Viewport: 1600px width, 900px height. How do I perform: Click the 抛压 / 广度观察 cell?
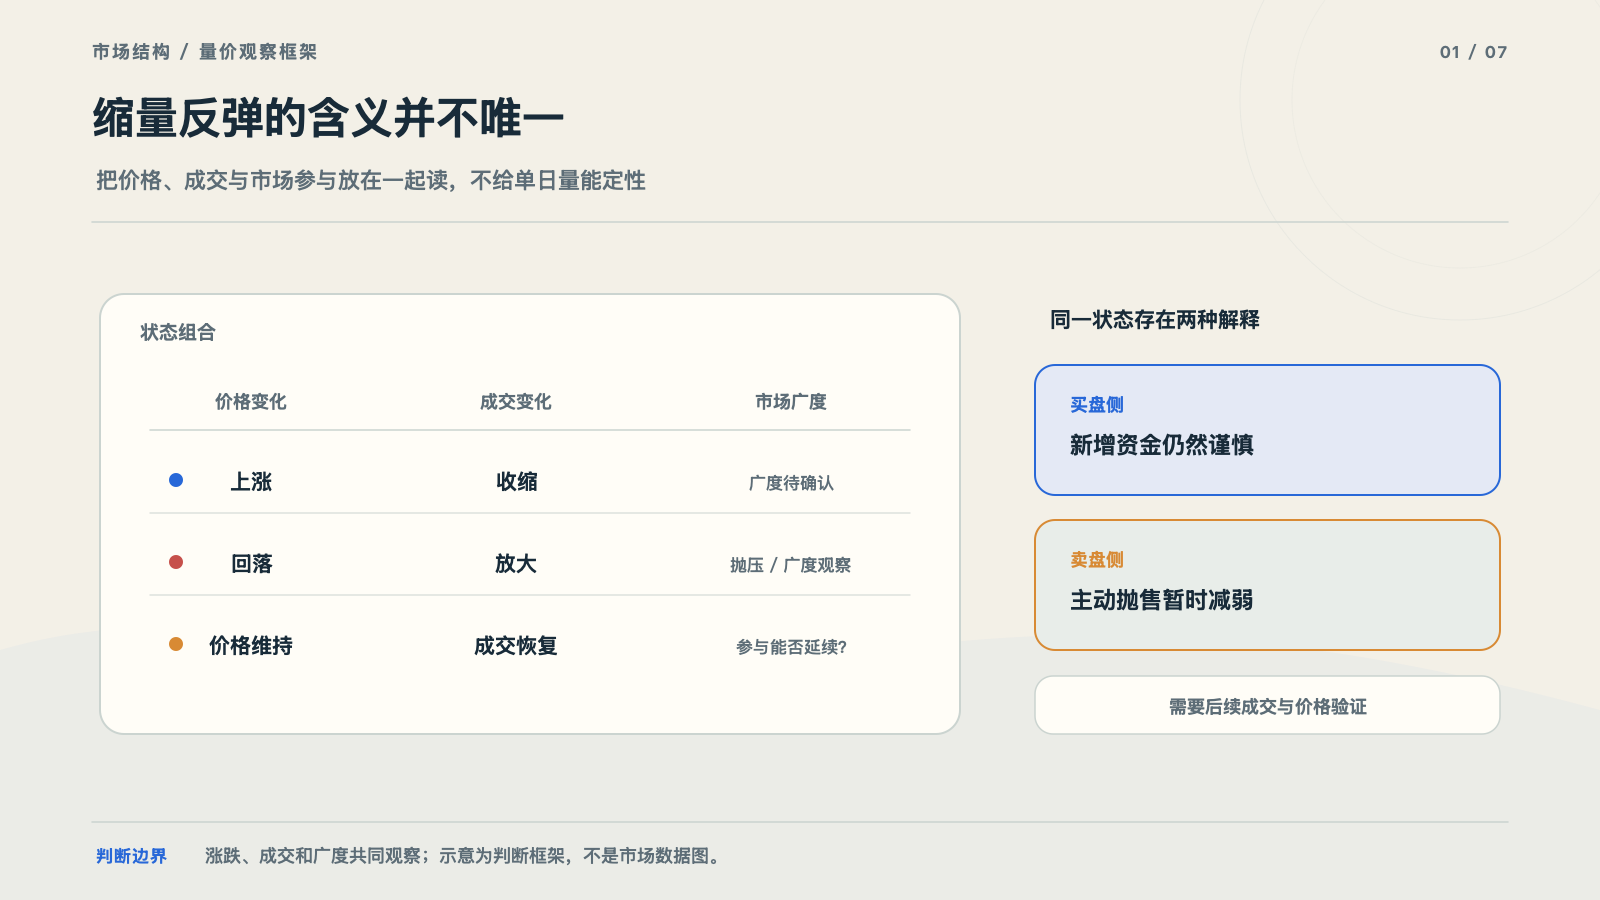point(791,565)
